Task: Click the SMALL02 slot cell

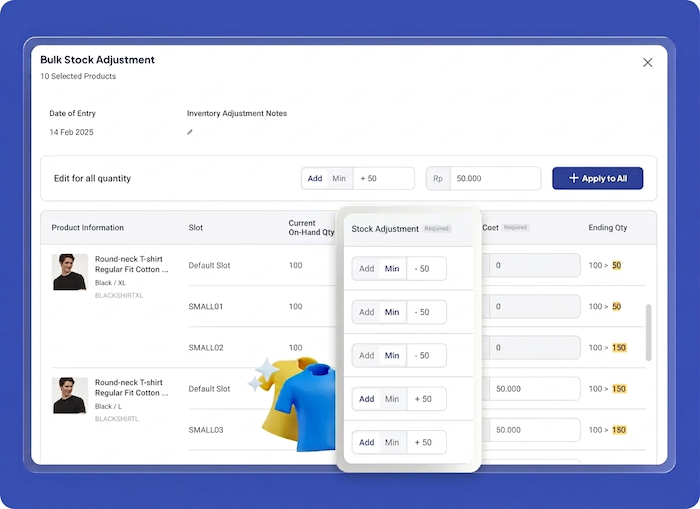Action: point(206,347)
